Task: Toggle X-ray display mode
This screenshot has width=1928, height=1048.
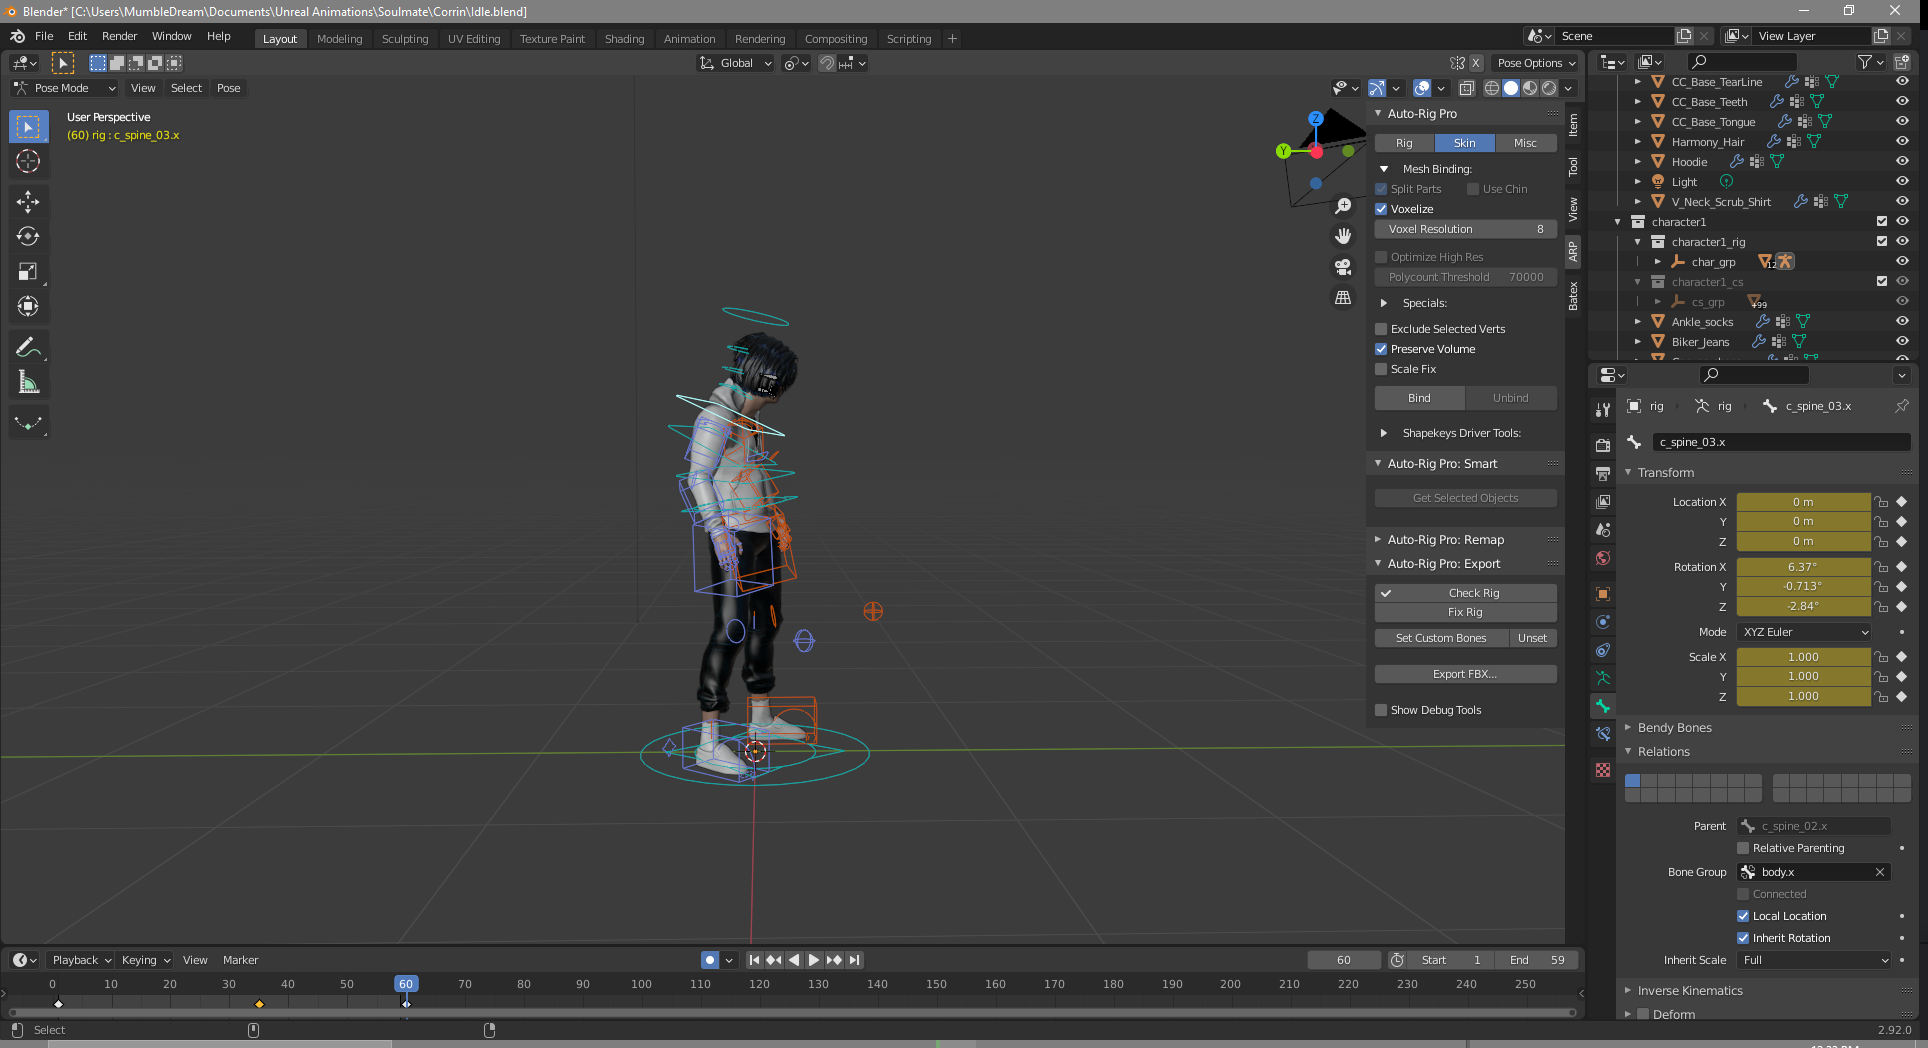Action: pos(1467,88)
